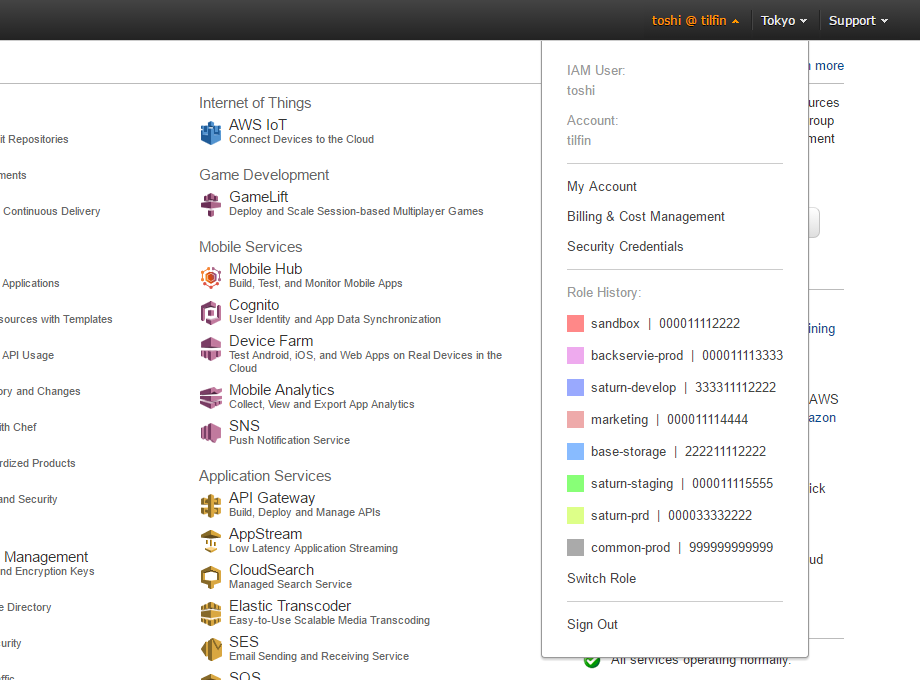Image resolution: width=920 pixels, height=680 pixels.
Task: Open the API Gateway service
Action: [211, 504]
